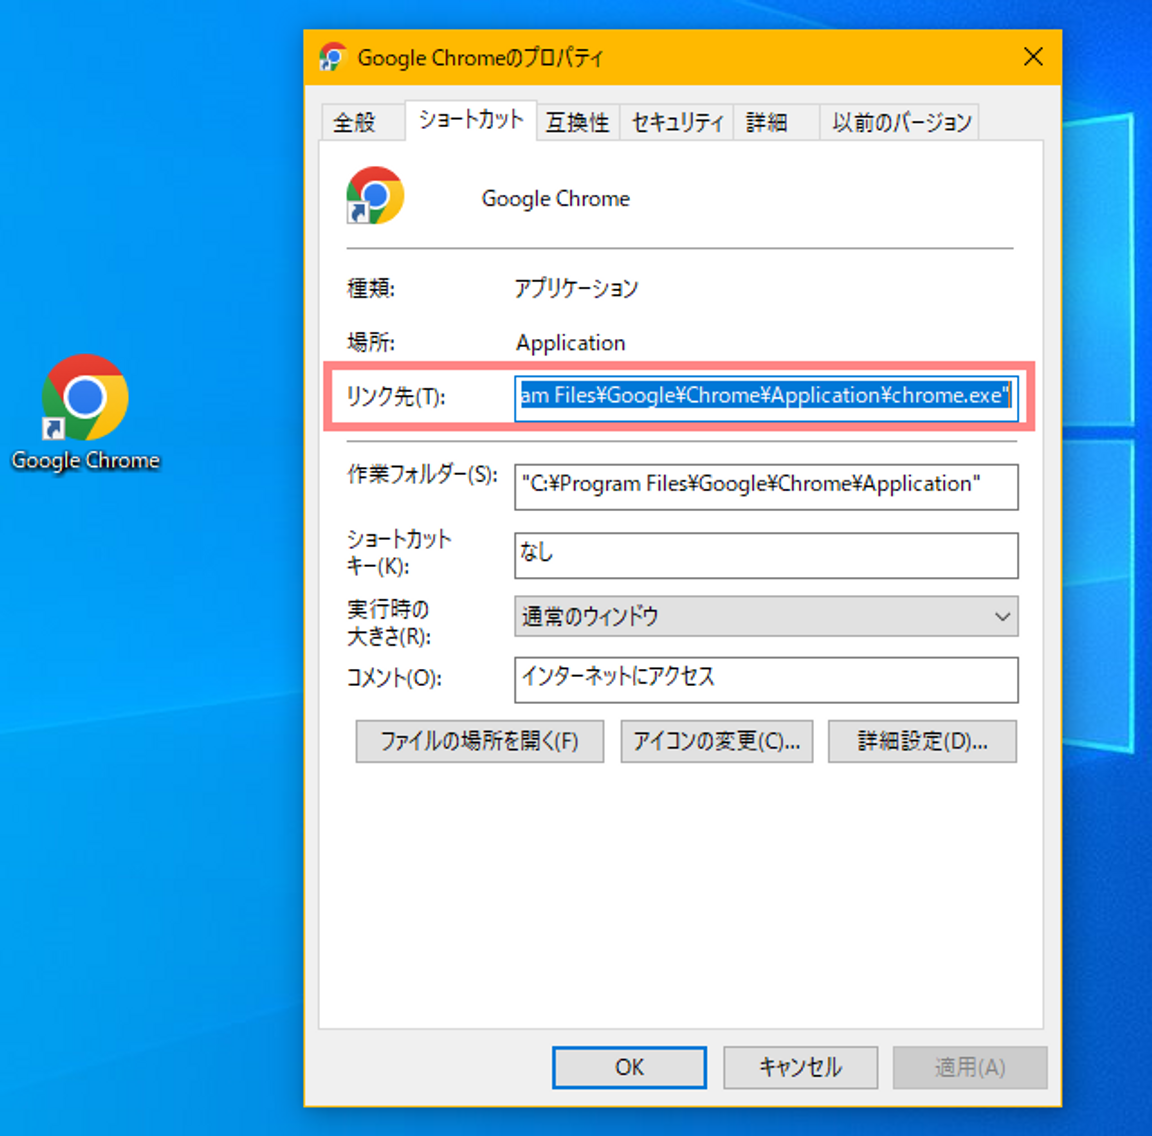Click the 種類: label
This screenshot has width=1152, height=1136.
(370, 288)
